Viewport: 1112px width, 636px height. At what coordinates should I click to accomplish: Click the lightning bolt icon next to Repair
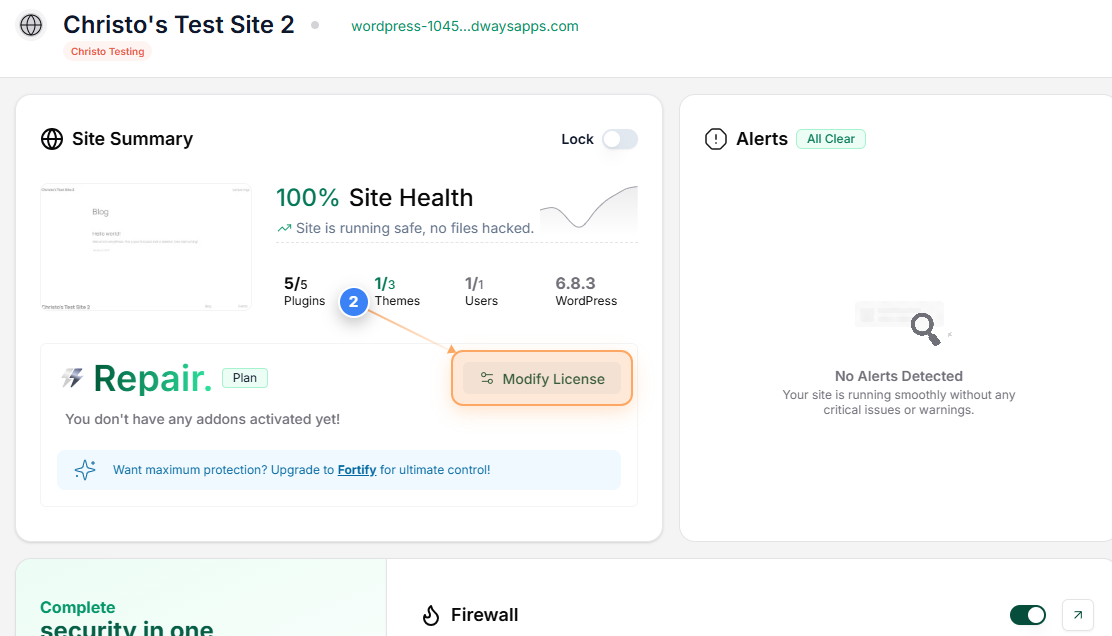pos(71,377)
